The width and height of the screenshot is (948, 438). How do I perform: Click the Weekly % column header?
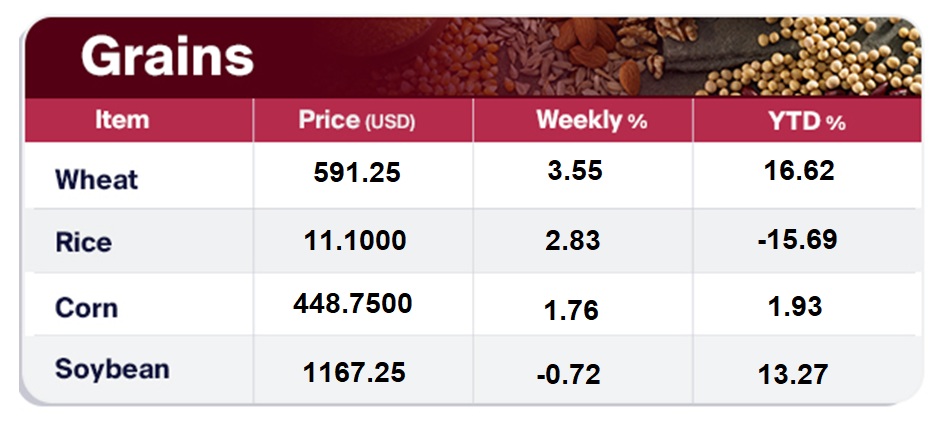(591, 121)
